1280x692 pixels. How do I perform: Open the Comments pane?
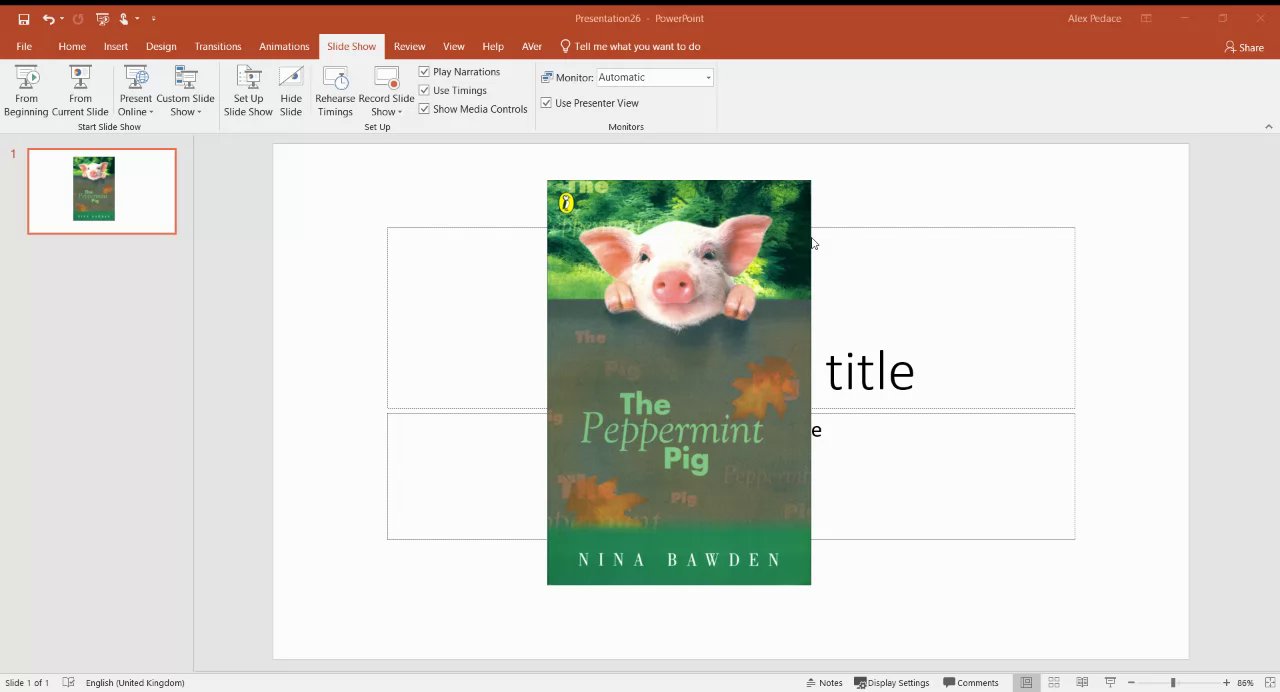[x=970, y=683]
